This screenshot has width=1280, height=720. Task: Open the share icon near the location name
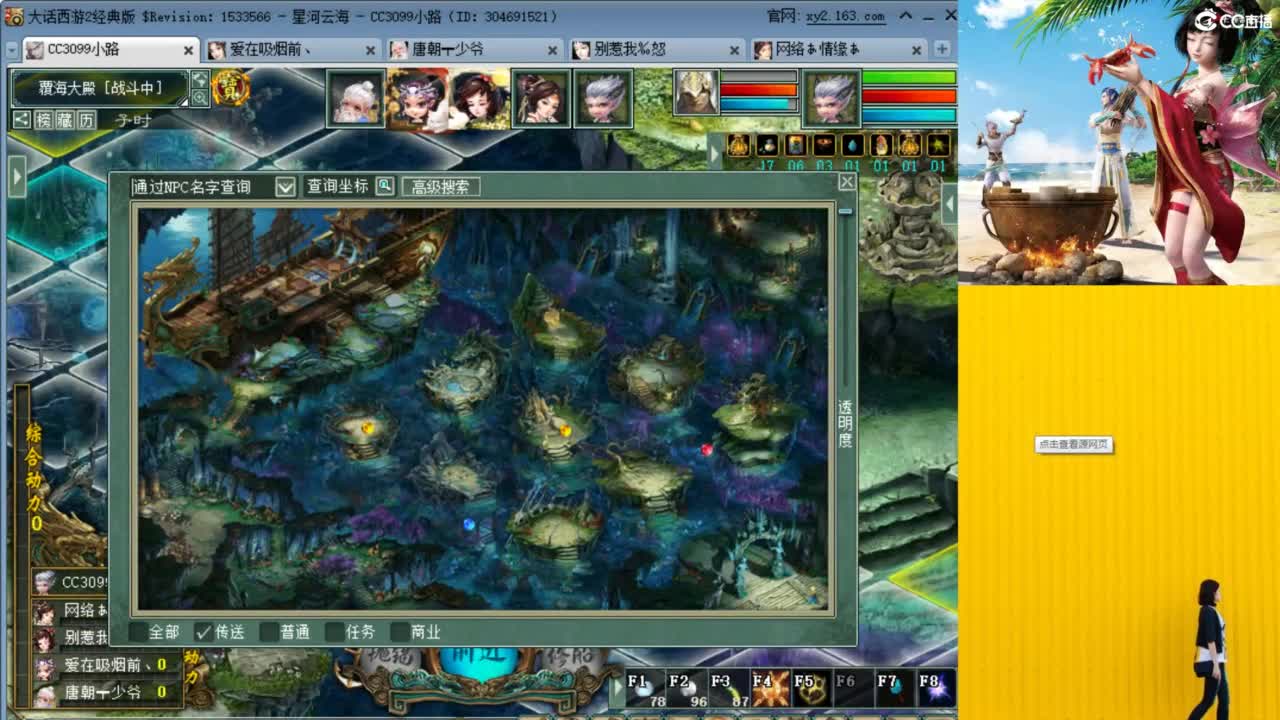[x=20, y=121]
